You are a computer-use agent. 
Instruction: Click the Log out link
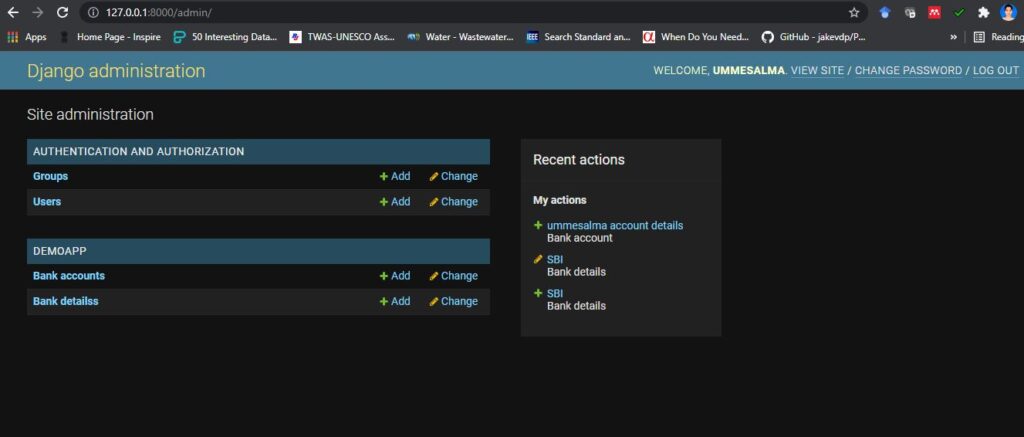click(x=996, y=71)
